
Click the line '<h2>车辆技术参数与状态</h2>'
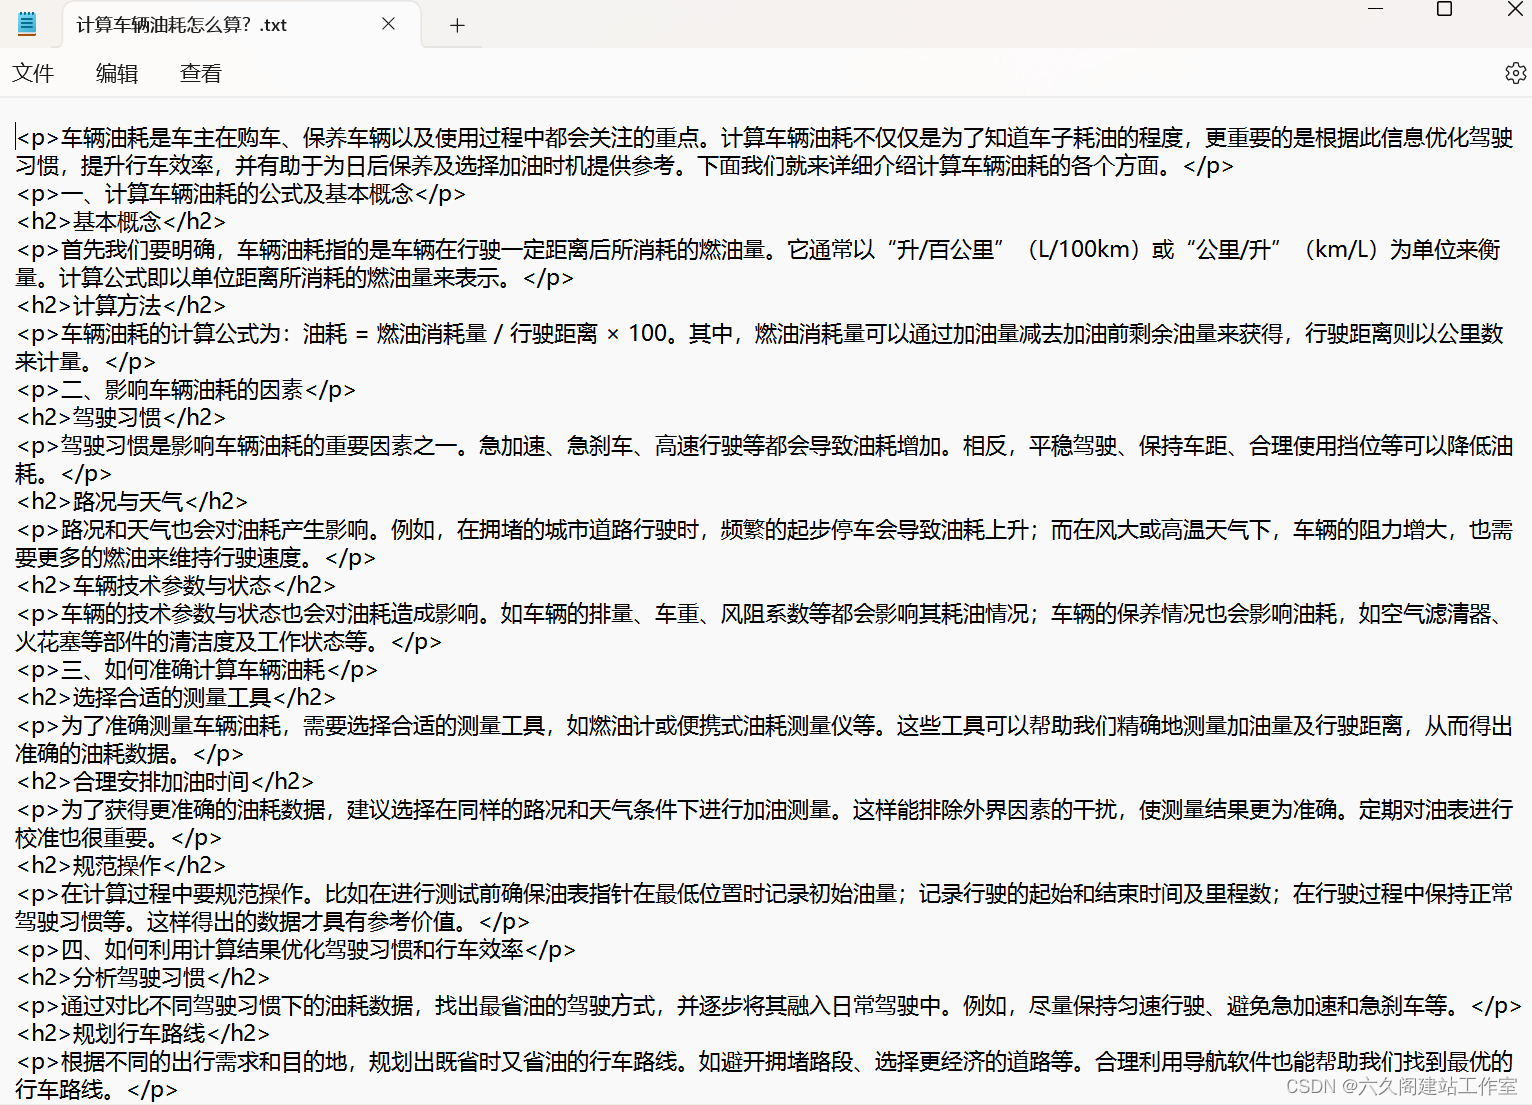click(176, 586)
